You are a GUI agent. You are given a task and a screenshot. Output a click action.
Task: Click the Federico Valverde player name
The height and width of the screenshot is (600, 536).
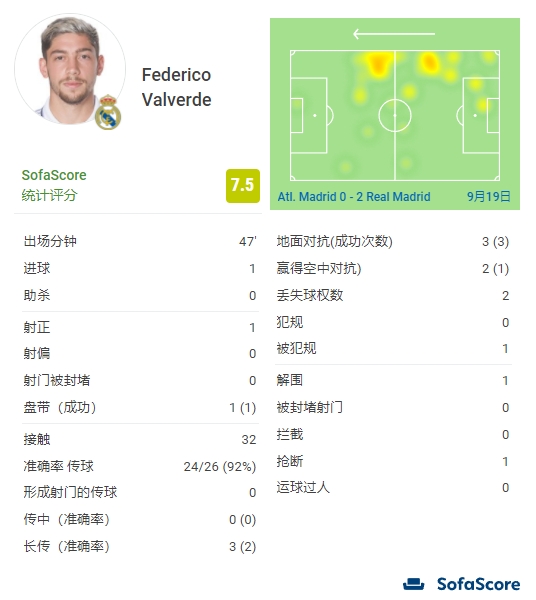(176, 87)
